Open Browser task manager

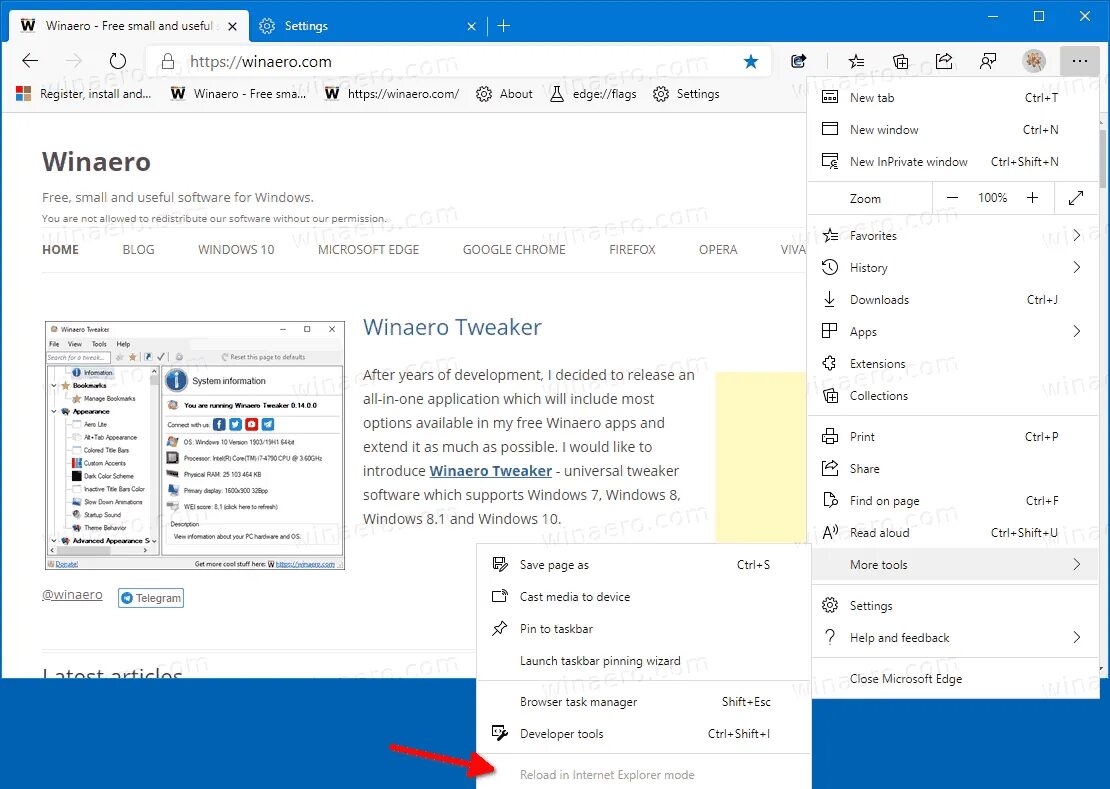point(643,701)
